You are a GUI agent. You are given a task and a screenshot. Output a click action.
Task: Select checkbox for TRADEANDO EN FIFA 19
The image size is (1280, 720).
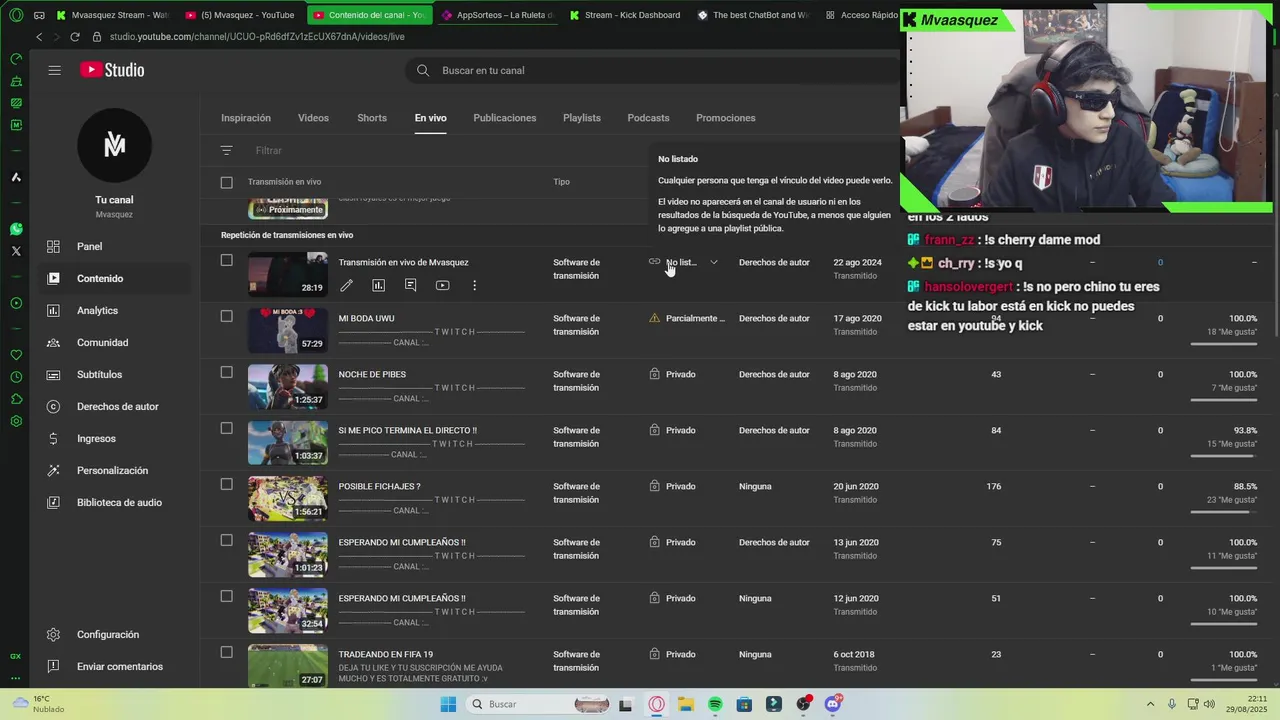pyautogui.click(x=226, y=652)
